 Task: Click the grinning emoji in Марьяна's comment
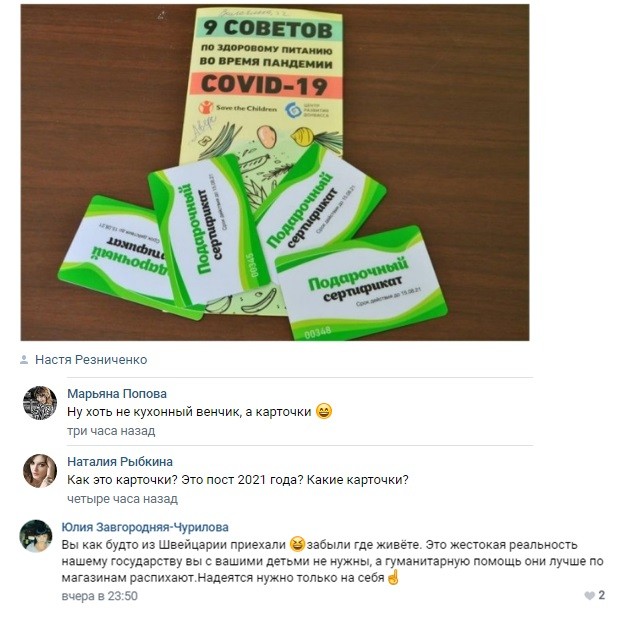pos(324,411)
